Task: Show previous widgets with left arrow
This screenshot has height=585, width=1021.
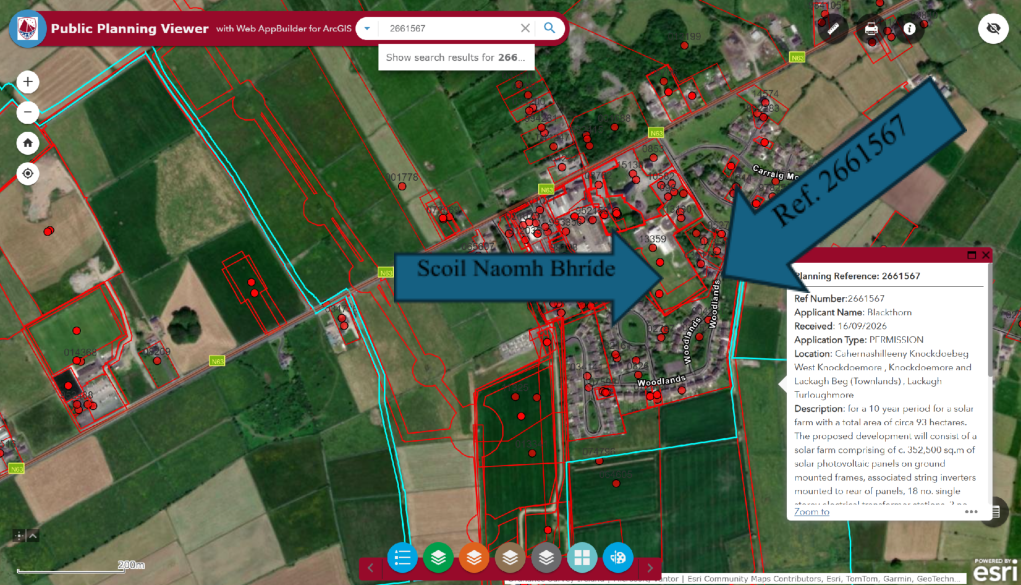Action: click(x=371, y=567)
